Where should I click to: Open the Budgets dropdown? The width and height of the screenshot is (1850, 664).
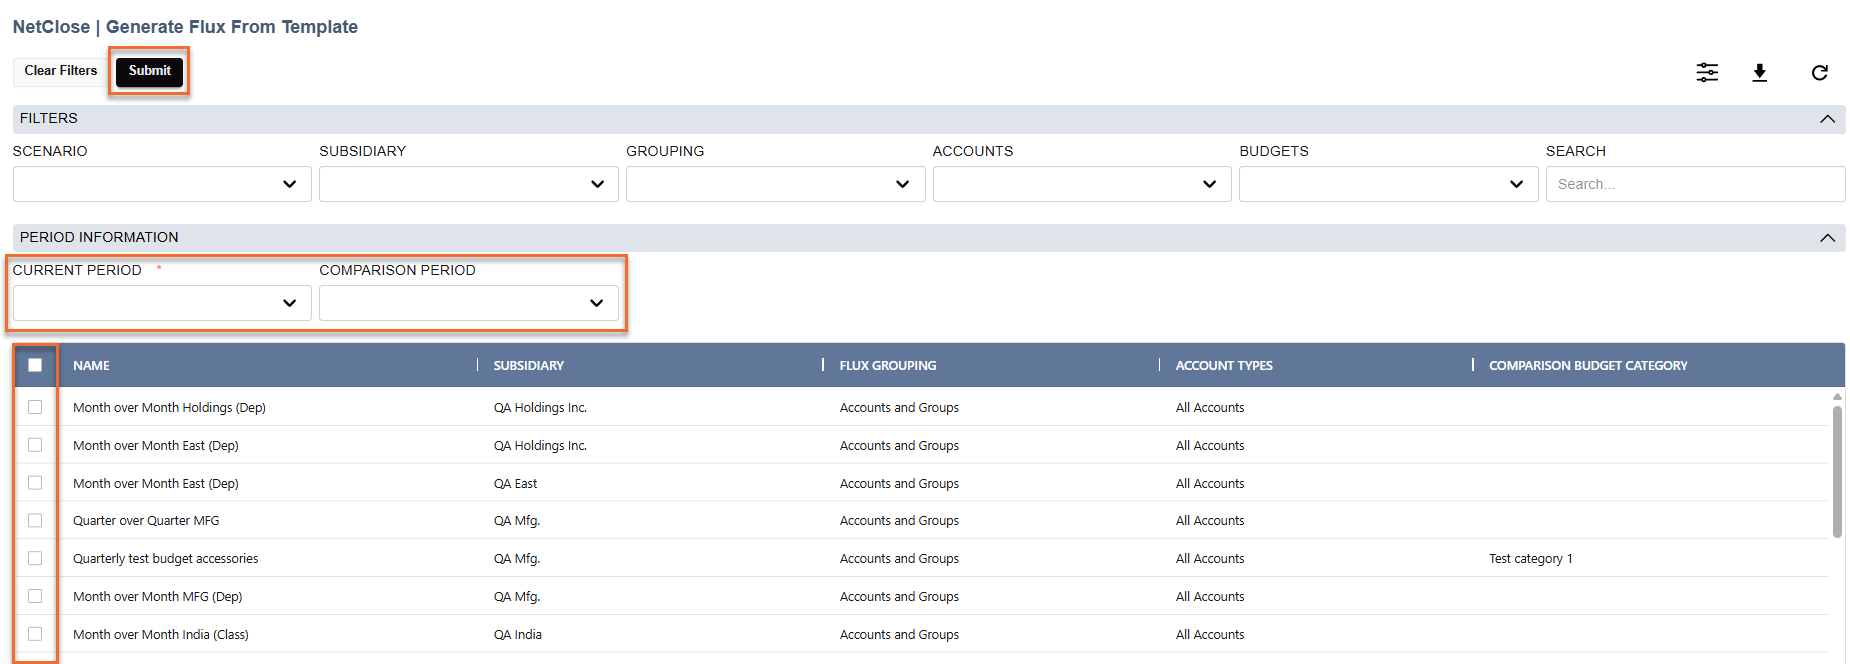coord(1388,184)
